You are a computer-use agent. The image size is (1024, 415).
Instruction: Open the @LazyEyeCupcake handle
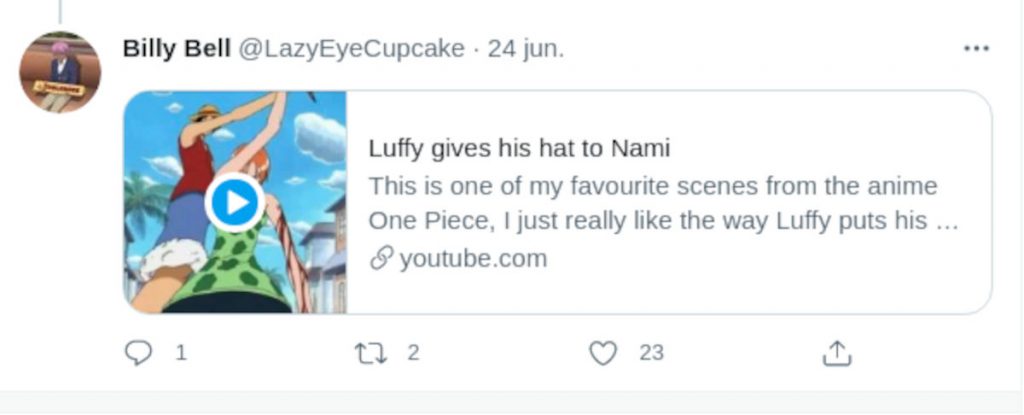click(350, 49)
